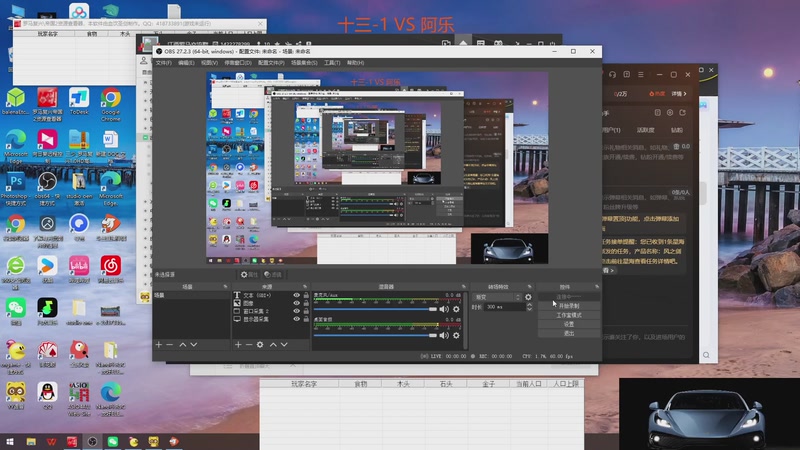Viewport: 800px width, 450px height.
Task: Remove selected source with minus icon
Action: 249,345
